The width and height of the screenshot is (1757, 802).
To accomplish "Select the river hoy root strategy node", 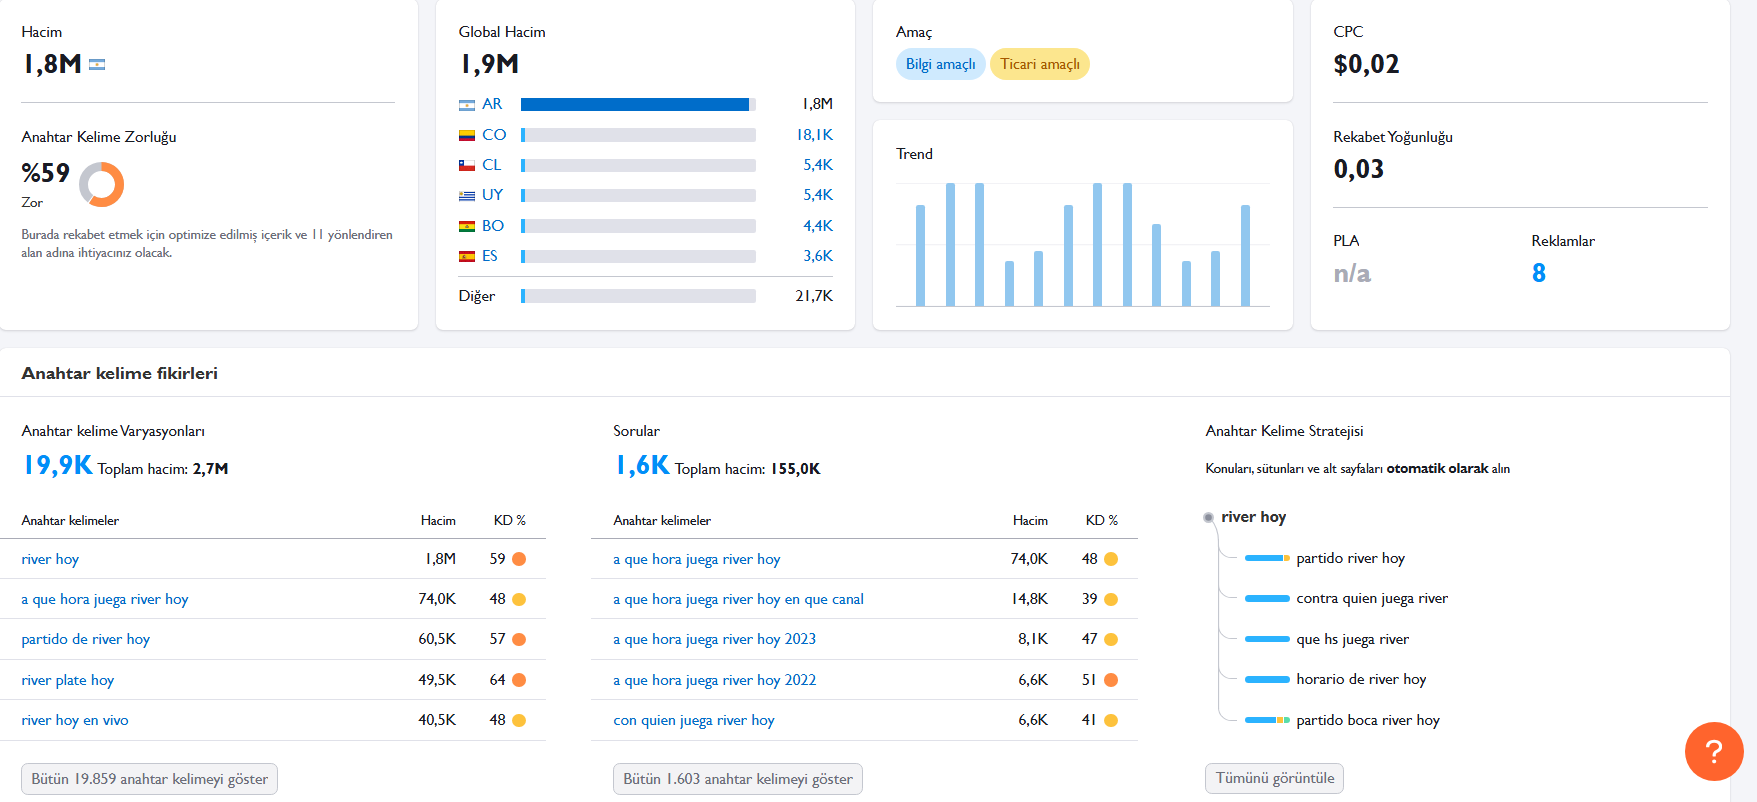I will 1253,517.
